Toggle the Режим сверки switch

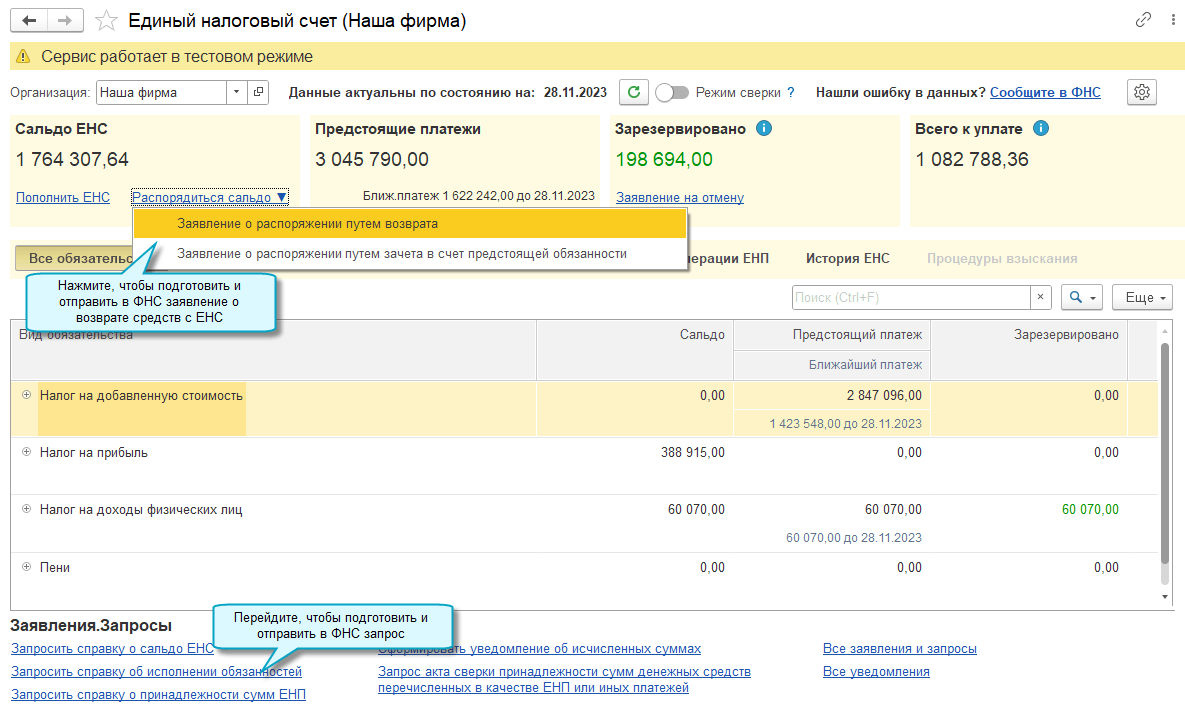672,92
